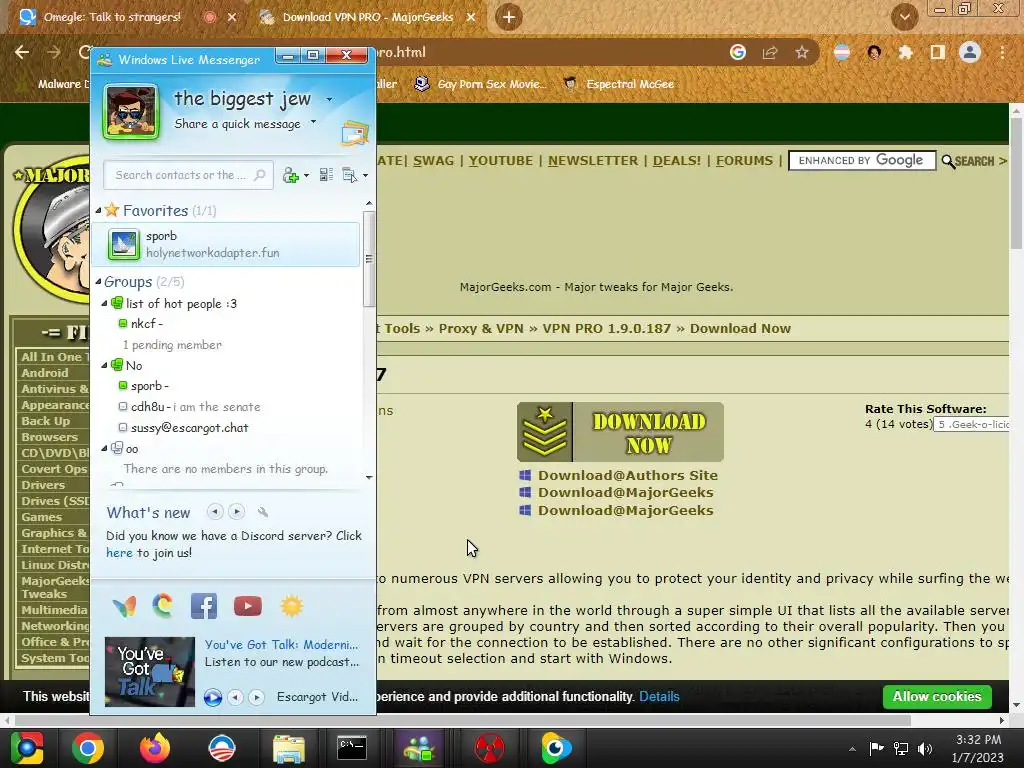Open the SWAG menu link on MajorGeeks
The image size is (1024, 768).
tap(433, 161)
